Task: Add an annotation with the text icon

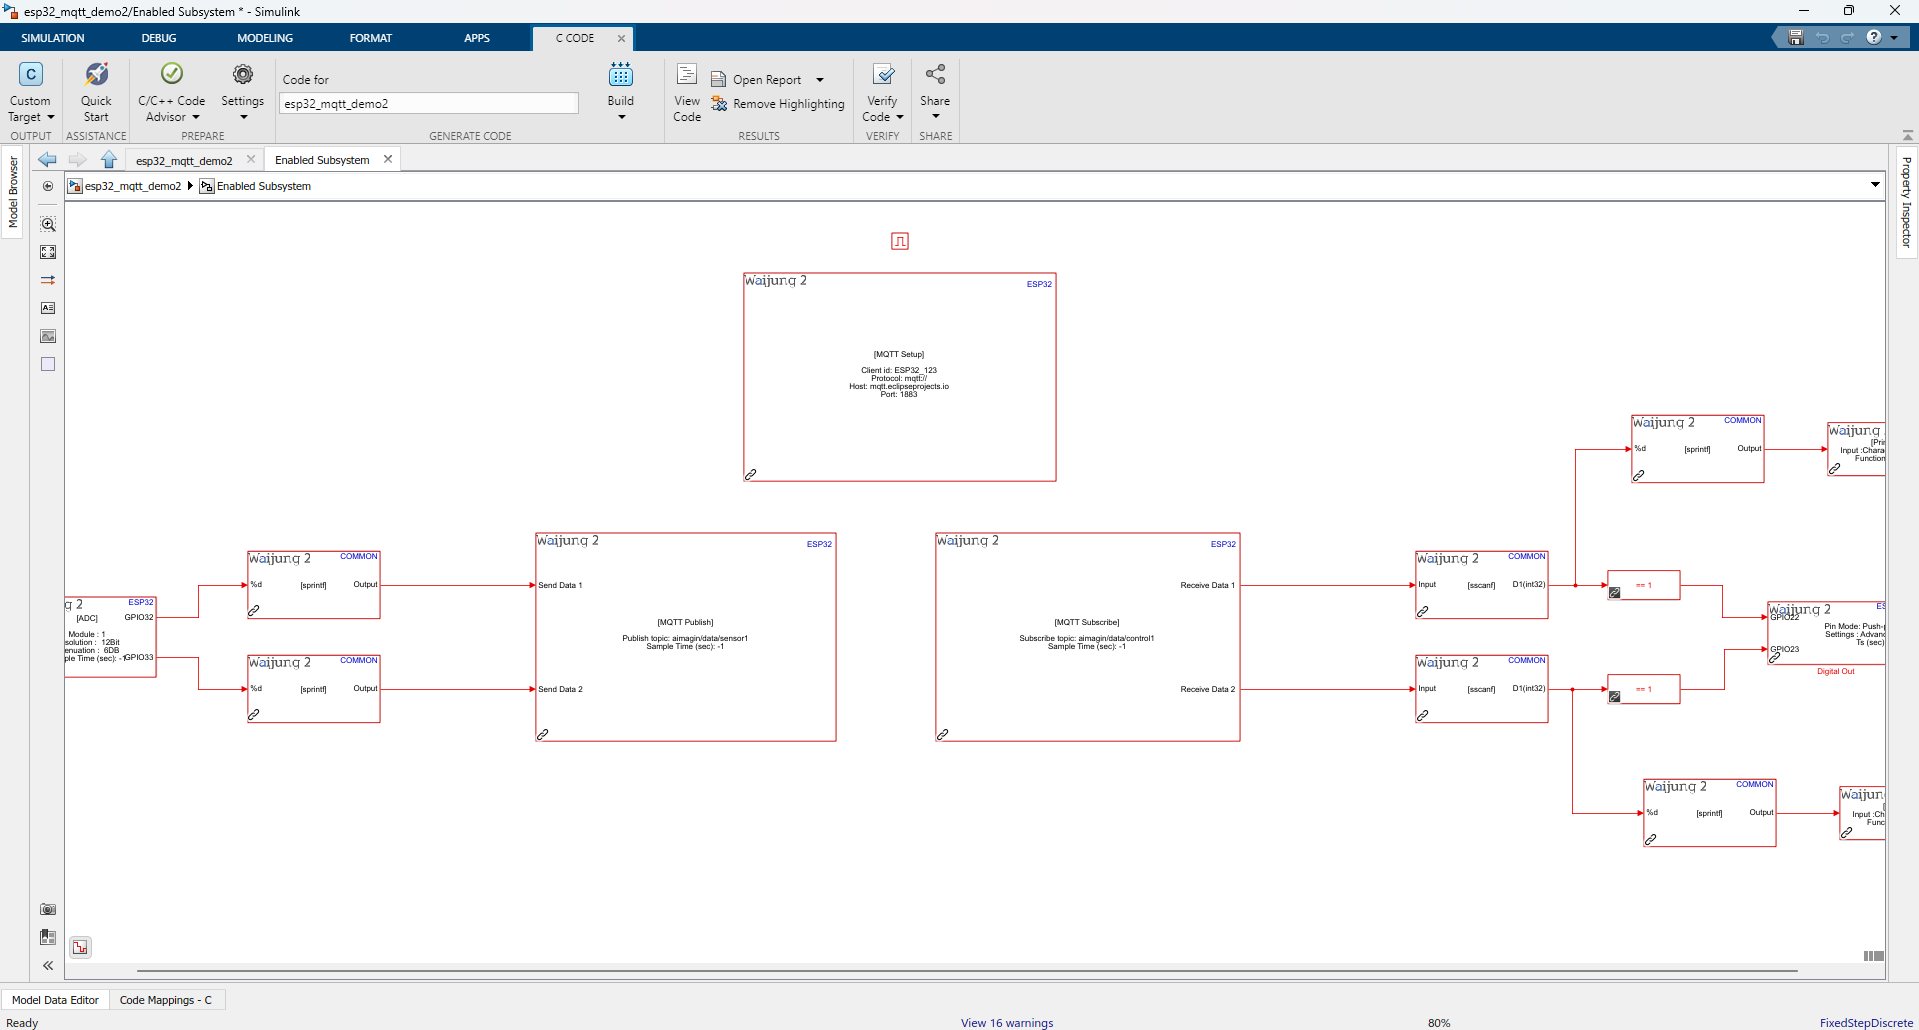Action: click(48, 308)
